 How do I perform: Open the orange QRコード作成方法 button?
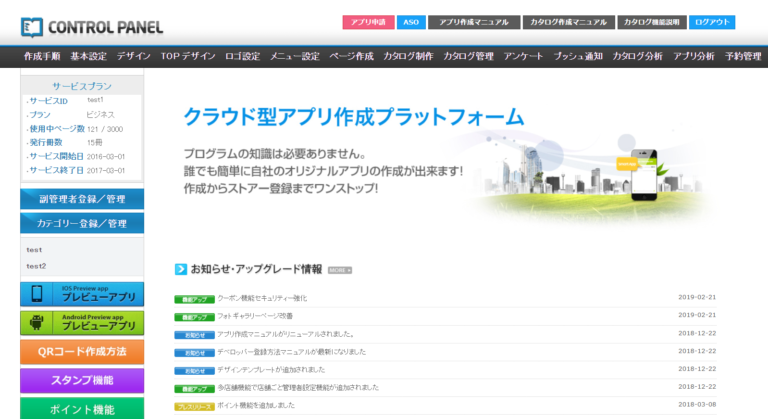pyautogui.click(x=82, y=352)
